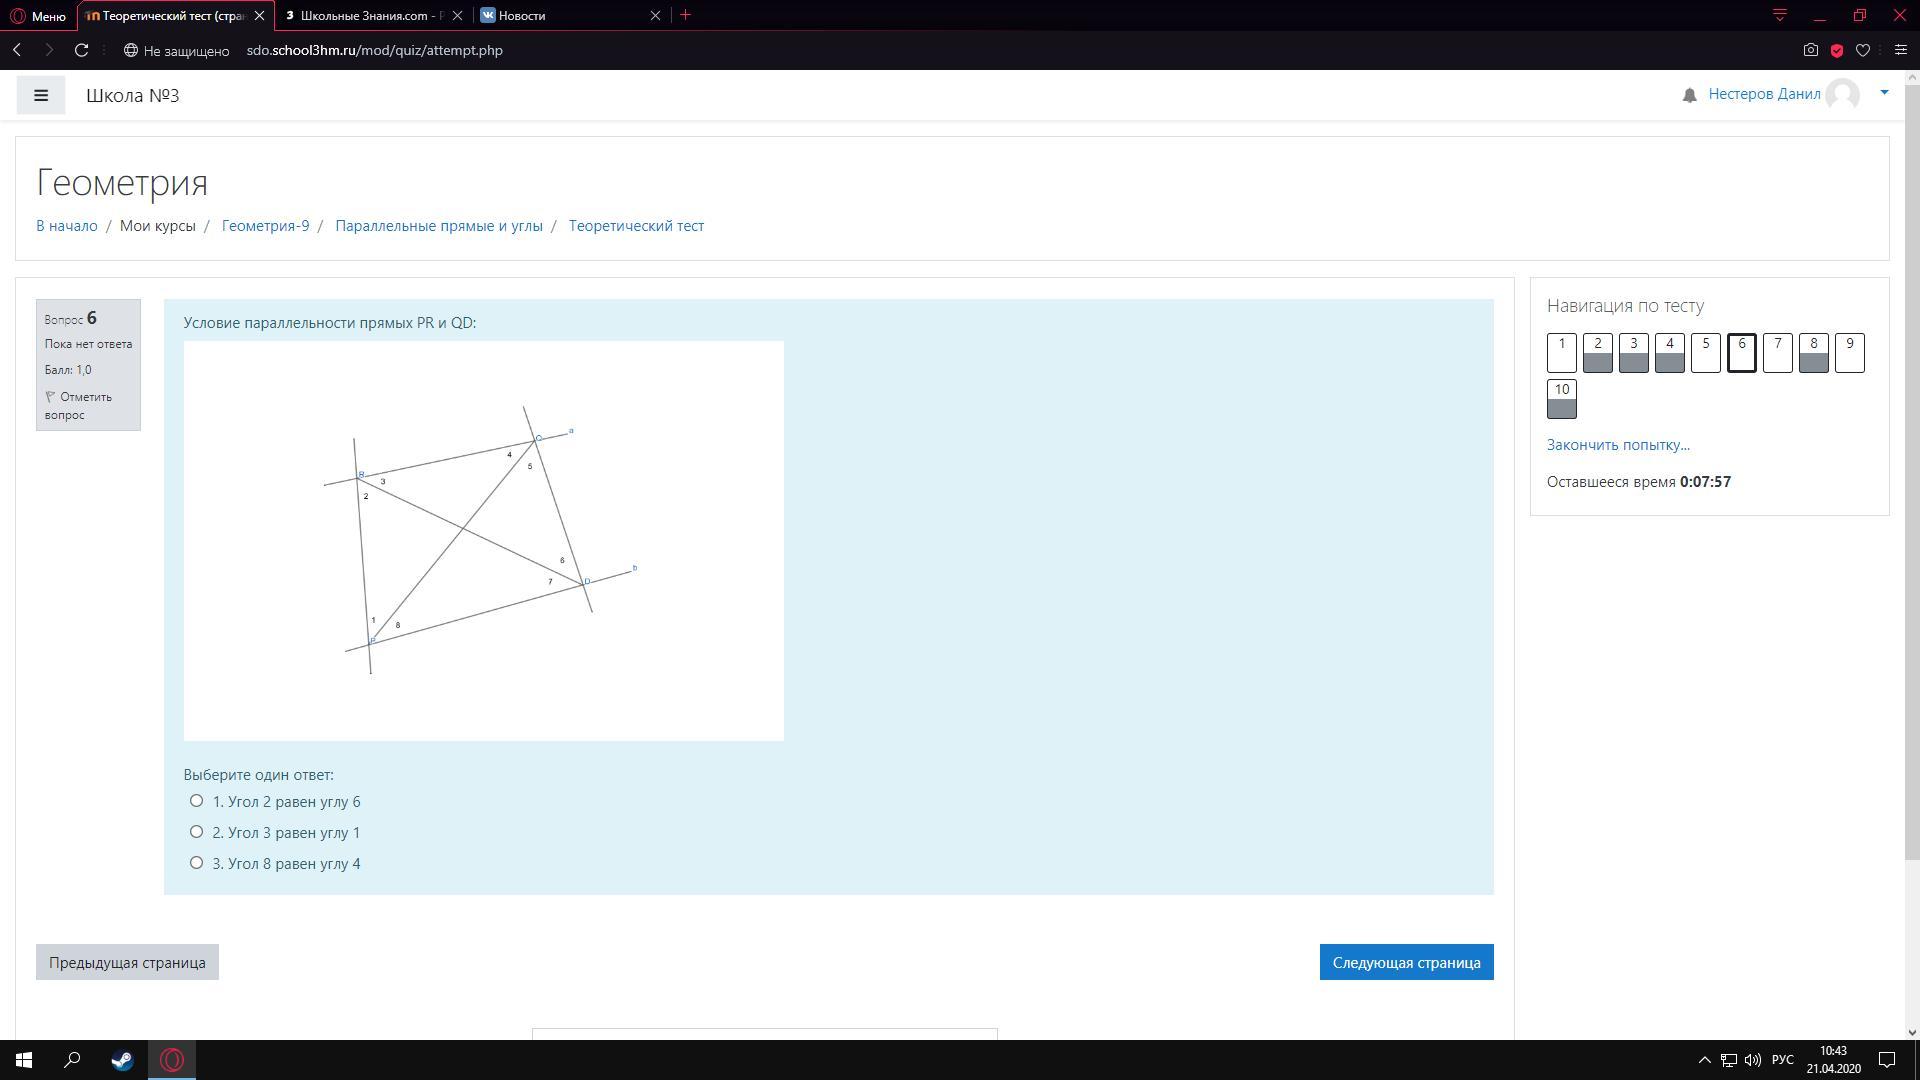This screenshot has width=1920, height=1080.
Task: Click the heart bookmark icon
Action: pos(1862,50)
